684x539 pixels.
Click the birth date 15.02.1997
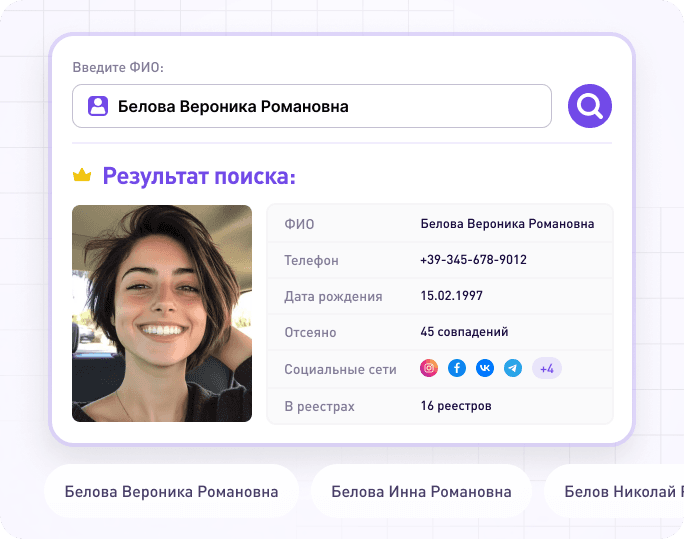click(x=452, y=296)
